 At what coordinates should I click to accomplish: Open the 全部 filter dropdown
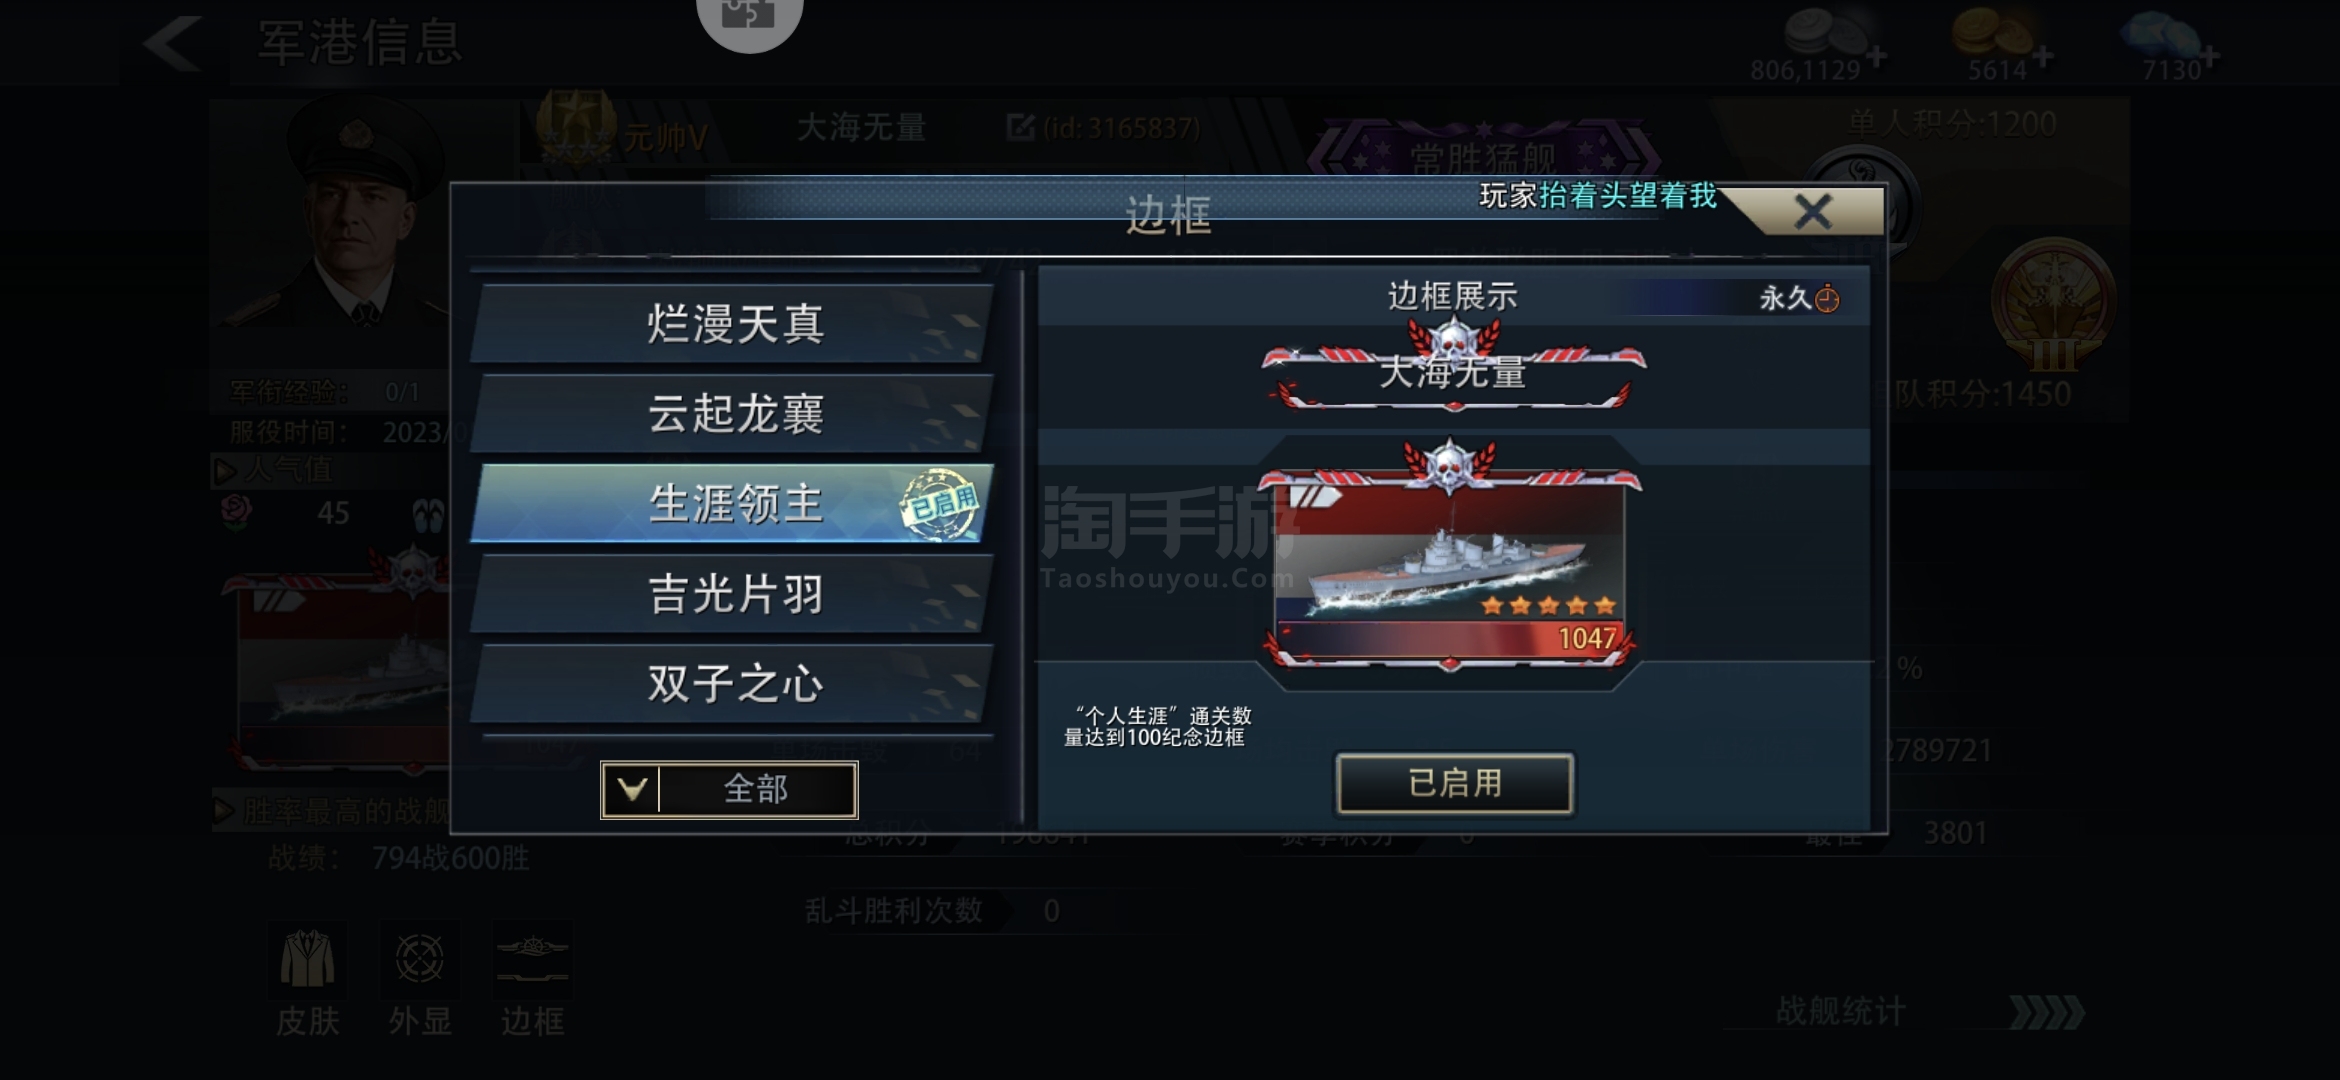tap(729, 790)
